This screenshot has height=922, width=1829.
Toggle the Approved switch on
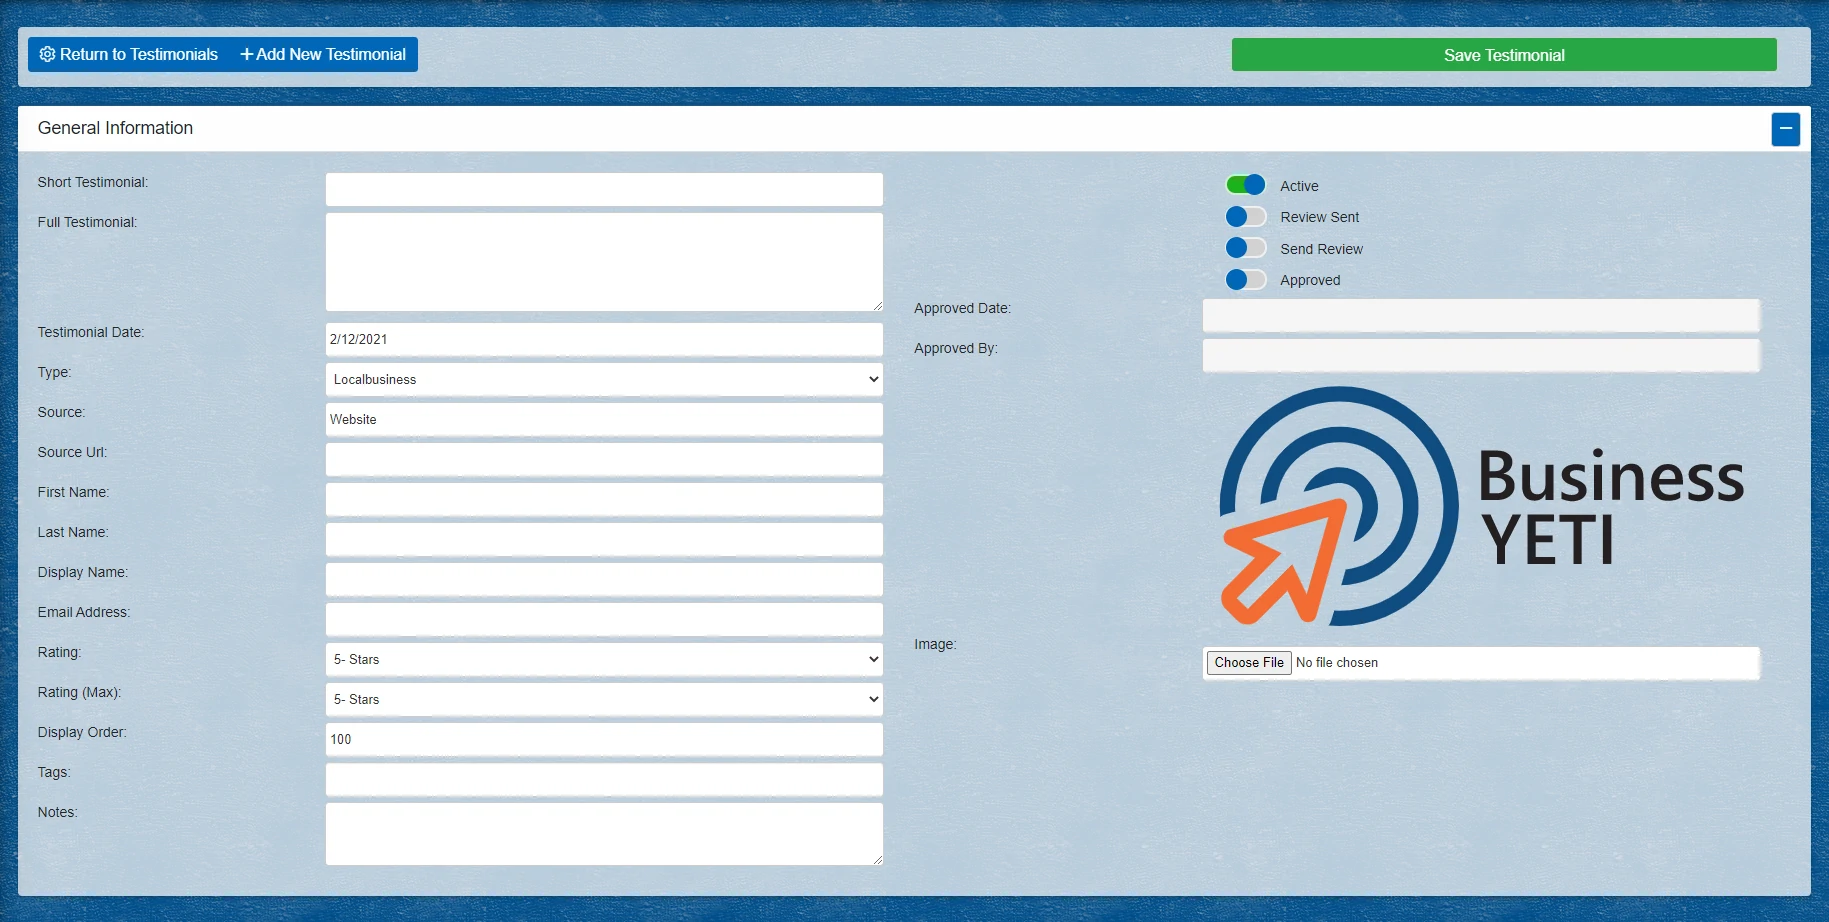tap(1246, 280)
